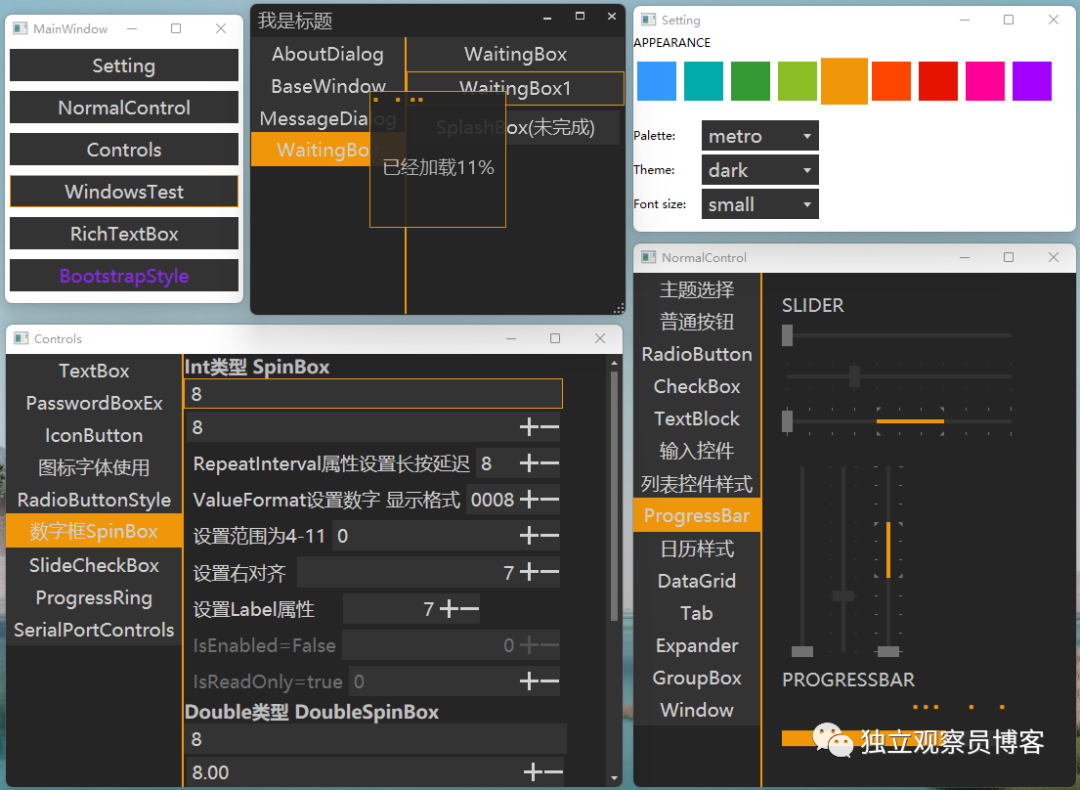1080x790 pixels.
Task: Click the Controls scrollbar down arrow
Action: [614, 778]
